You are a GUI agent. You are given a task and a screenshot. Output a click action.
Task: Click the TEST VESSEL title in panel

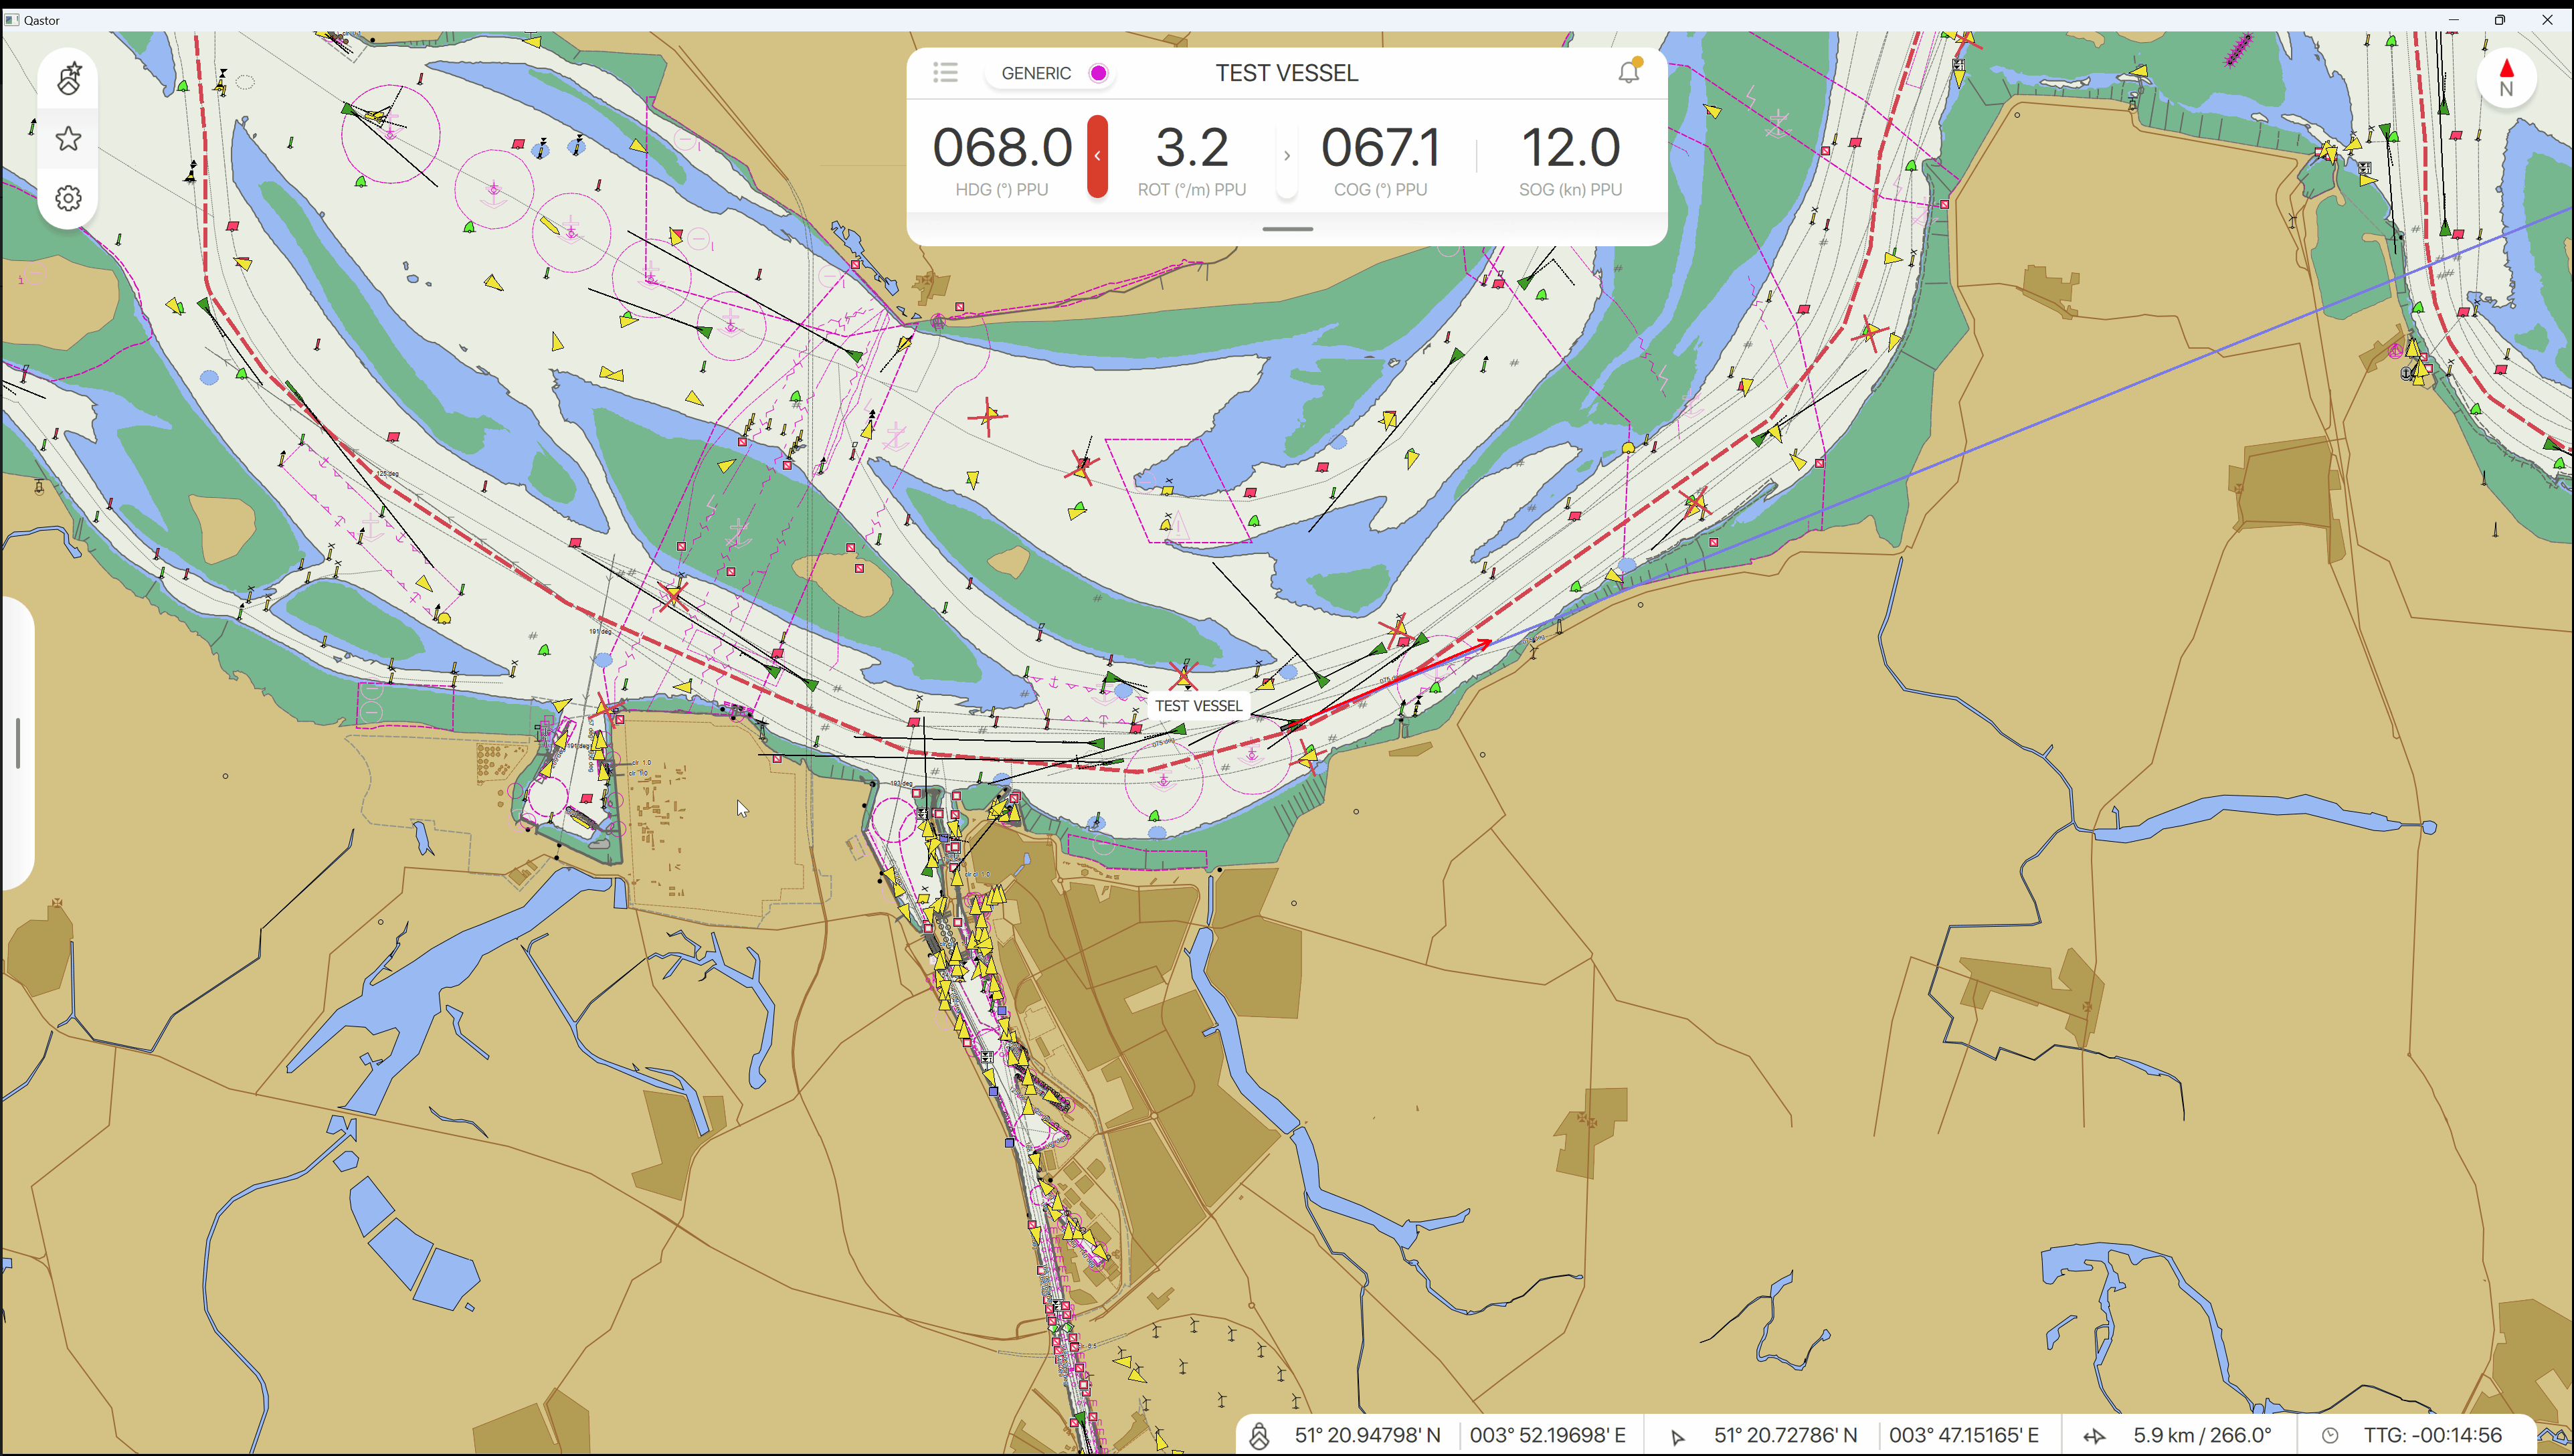pyautogui.click(x=1286, y=73)
